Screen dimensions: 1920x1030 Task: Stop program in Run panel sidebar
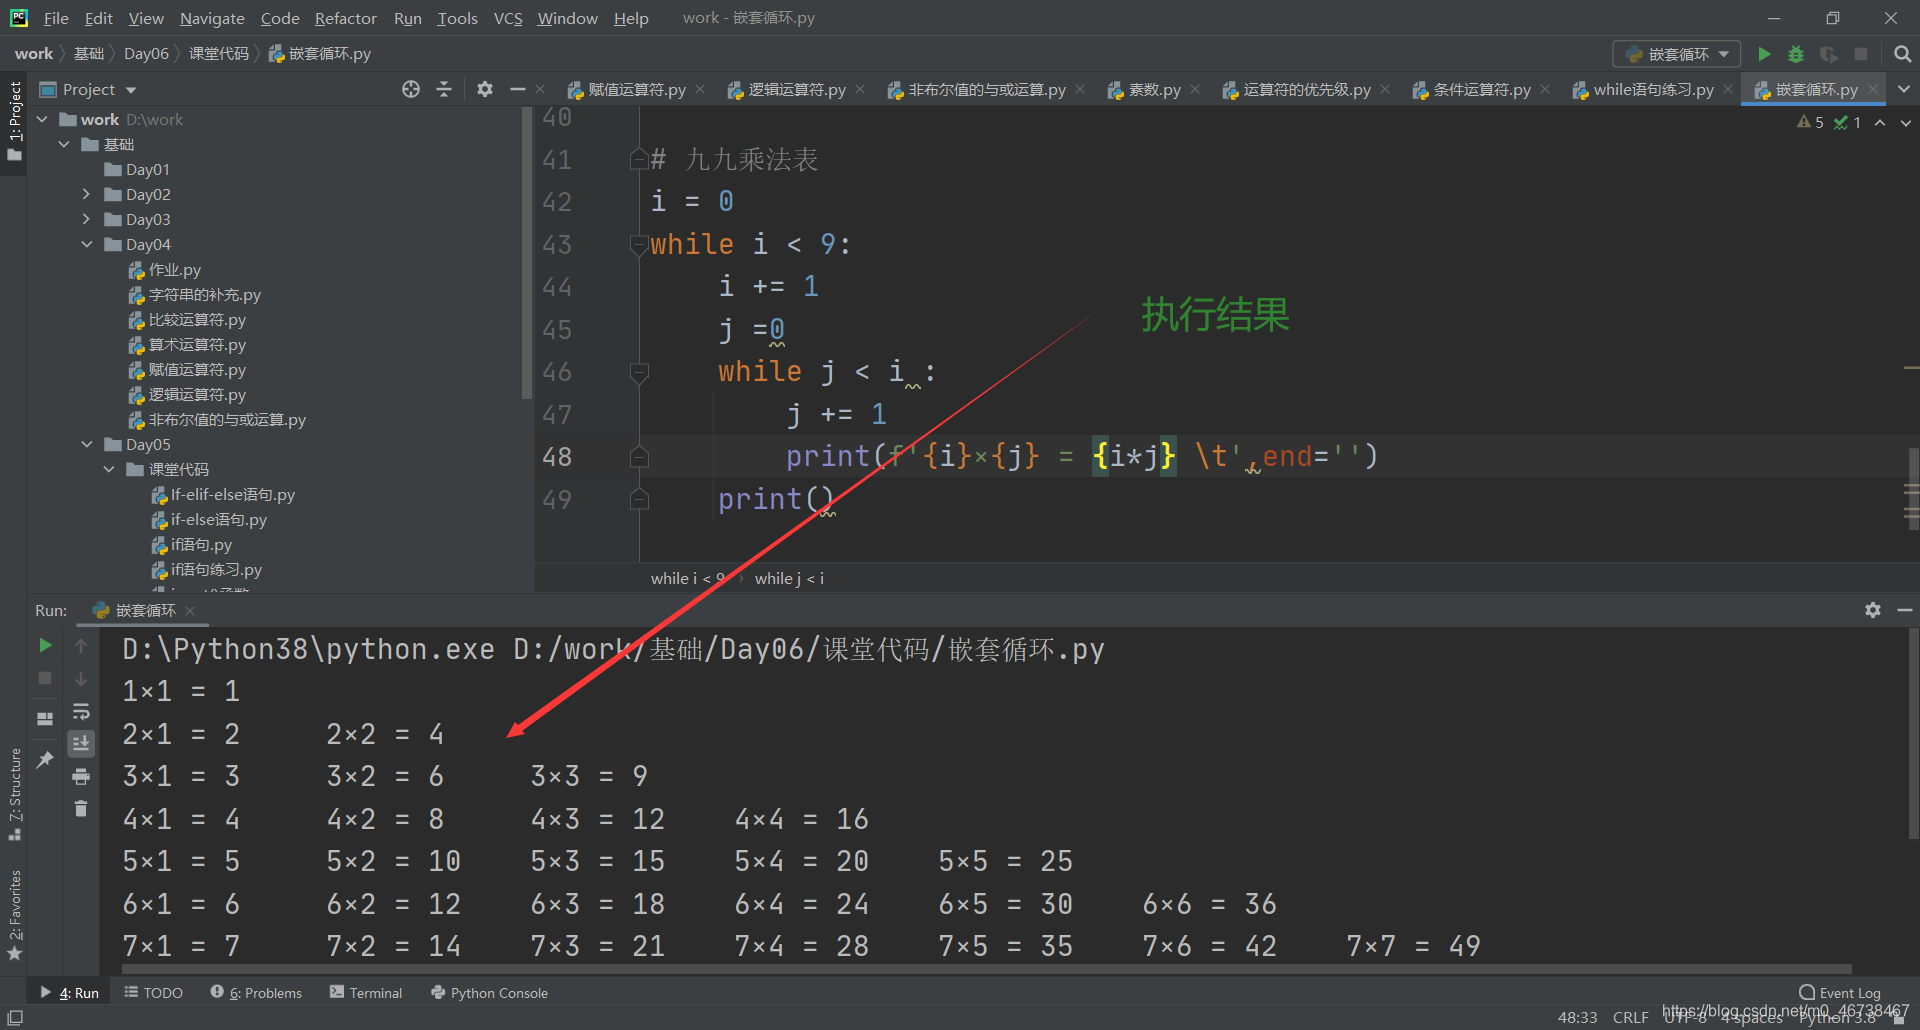click(x=45, y=678)
